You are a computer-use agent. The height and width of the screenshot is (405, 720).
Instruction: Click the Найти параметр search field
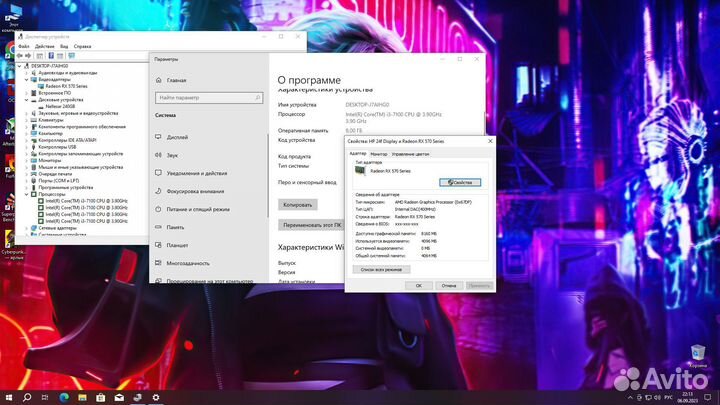209,98
